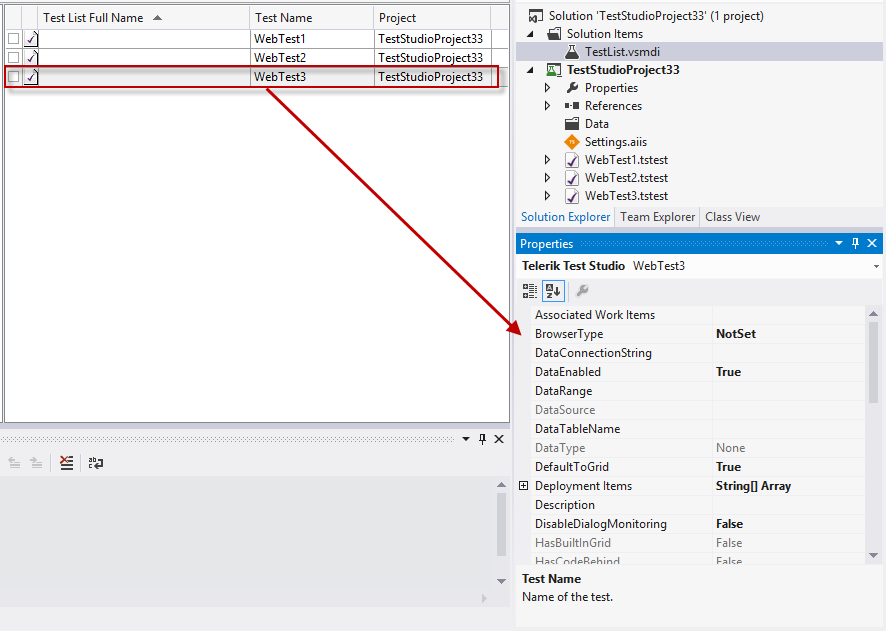Image resolution: width=886 pixels, height=631 pixels.
Task: Expand WebTest1.tstest node
Action: point(547,160)
